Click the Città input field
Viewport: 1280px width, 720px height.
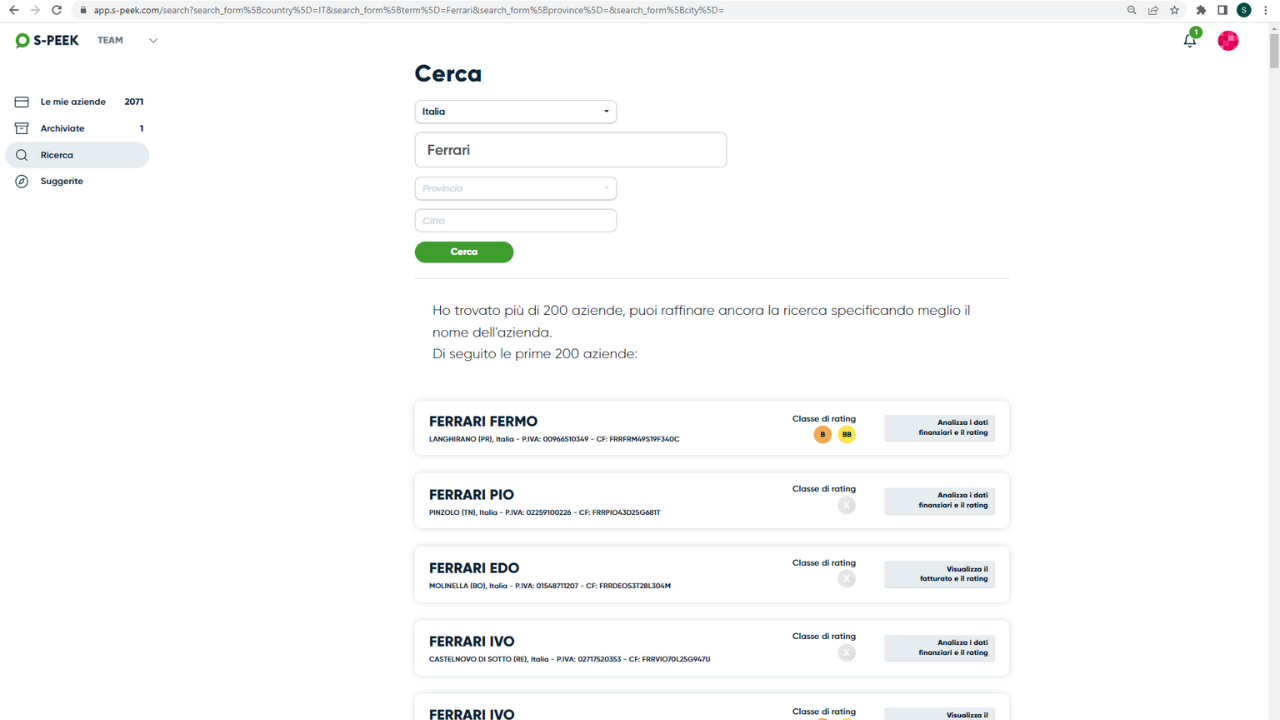[x=516, y=221]
